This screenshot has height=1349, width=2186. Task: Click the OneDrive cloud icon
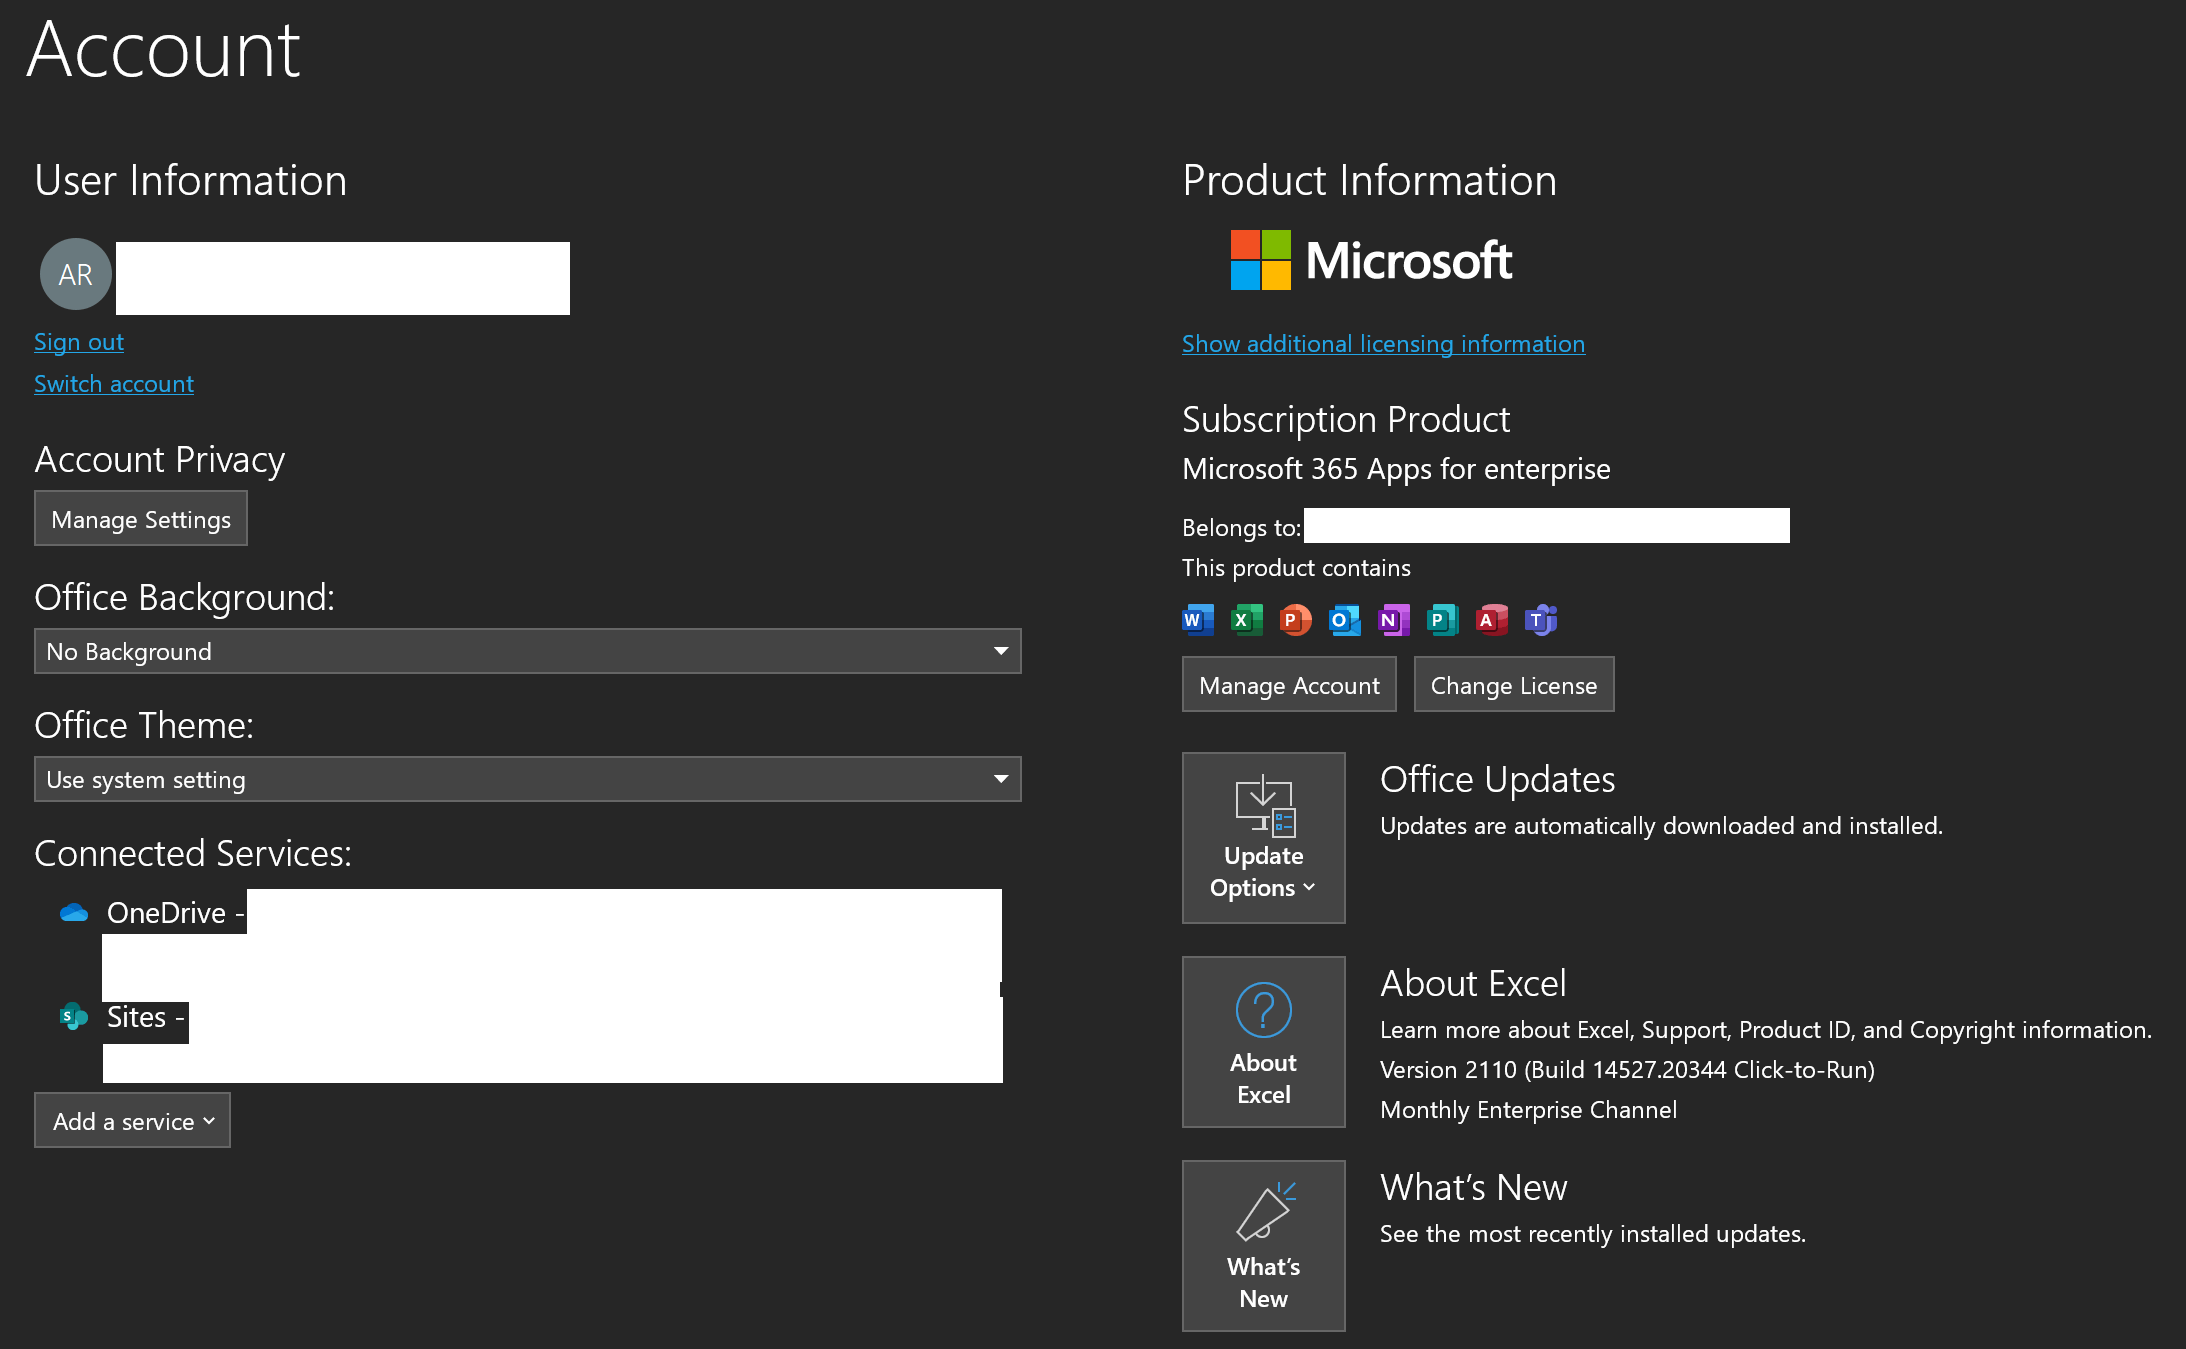(x=74, y=913)
